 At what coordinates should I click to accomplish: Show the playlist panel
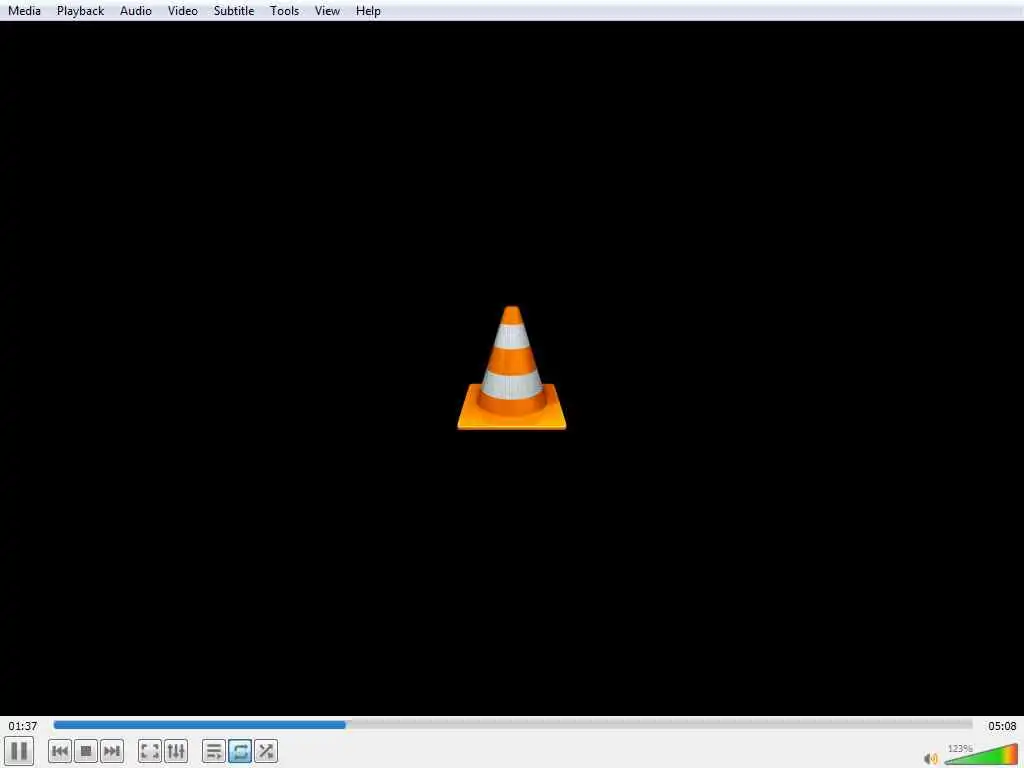(x=214, y=751)
